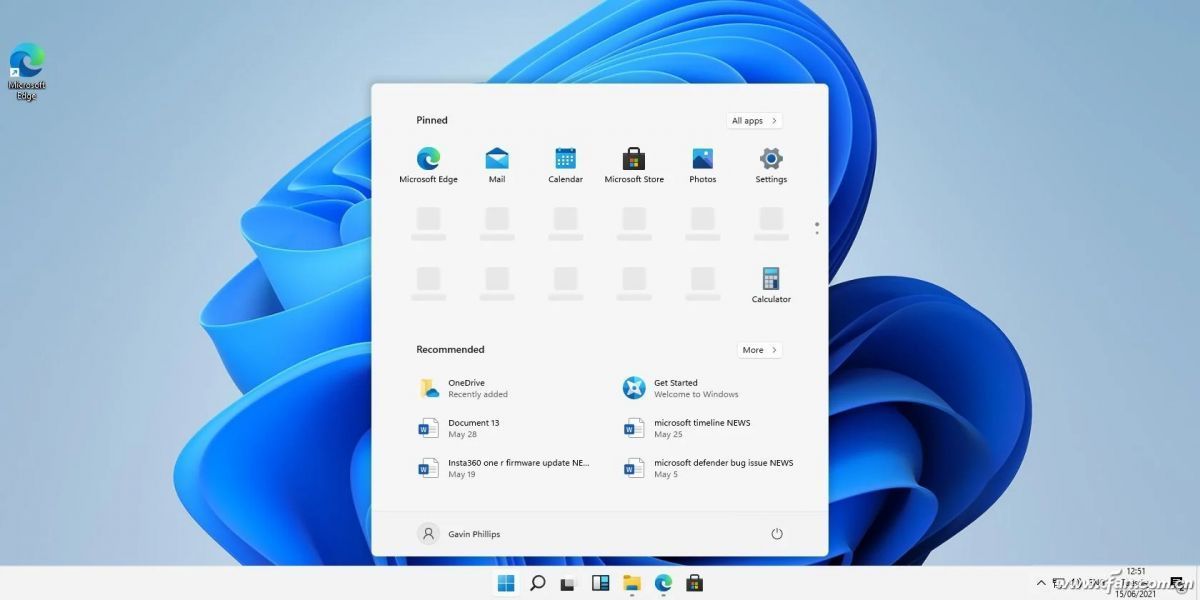Open Microsoft Store in pinned apps
The height and width of the screenshot is (600, 1200).
pos(634,165)
